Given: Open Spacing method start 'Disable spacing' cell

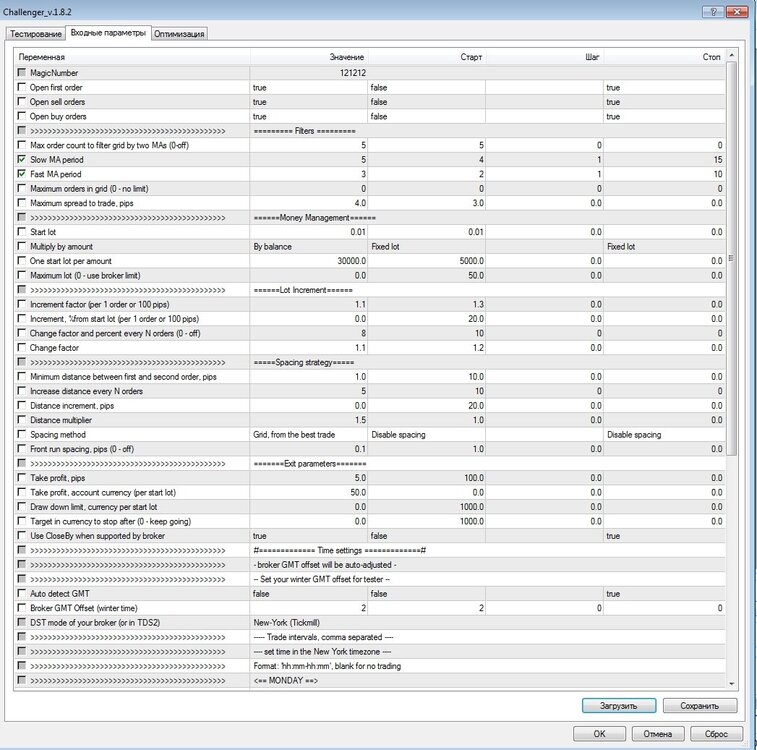Looking at the screenshot, I should pyautogui.click(x=426, y=435).
